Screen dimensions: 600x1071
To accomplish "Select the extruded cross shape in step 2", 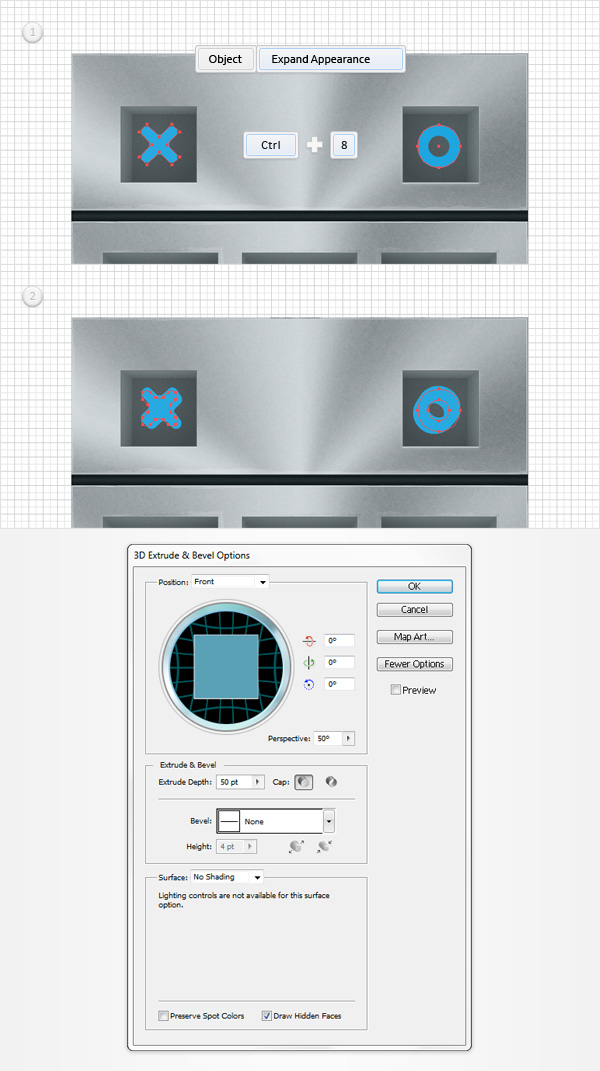I will pyautogui.click(x=160, y=408).
